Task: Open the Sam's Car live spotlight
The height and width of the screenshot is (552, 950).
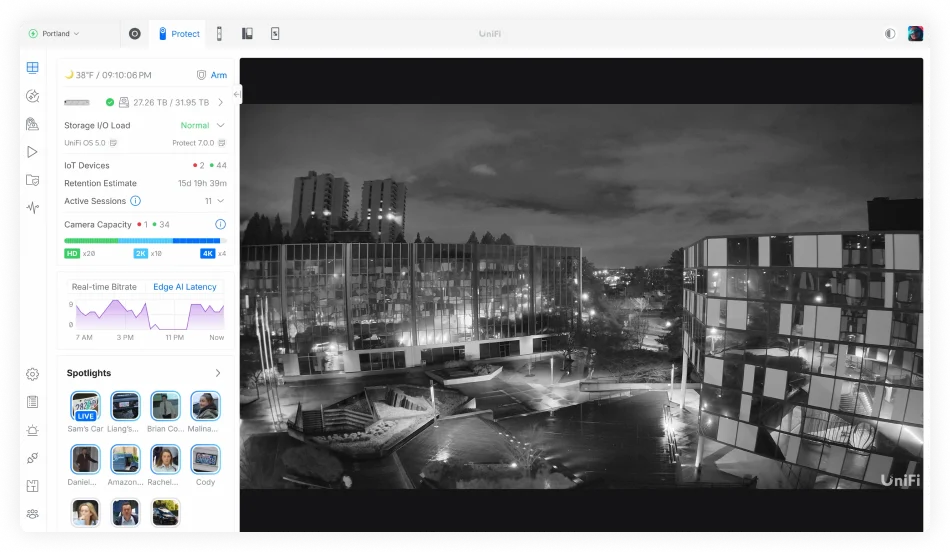Action: (x=85, y=406)
